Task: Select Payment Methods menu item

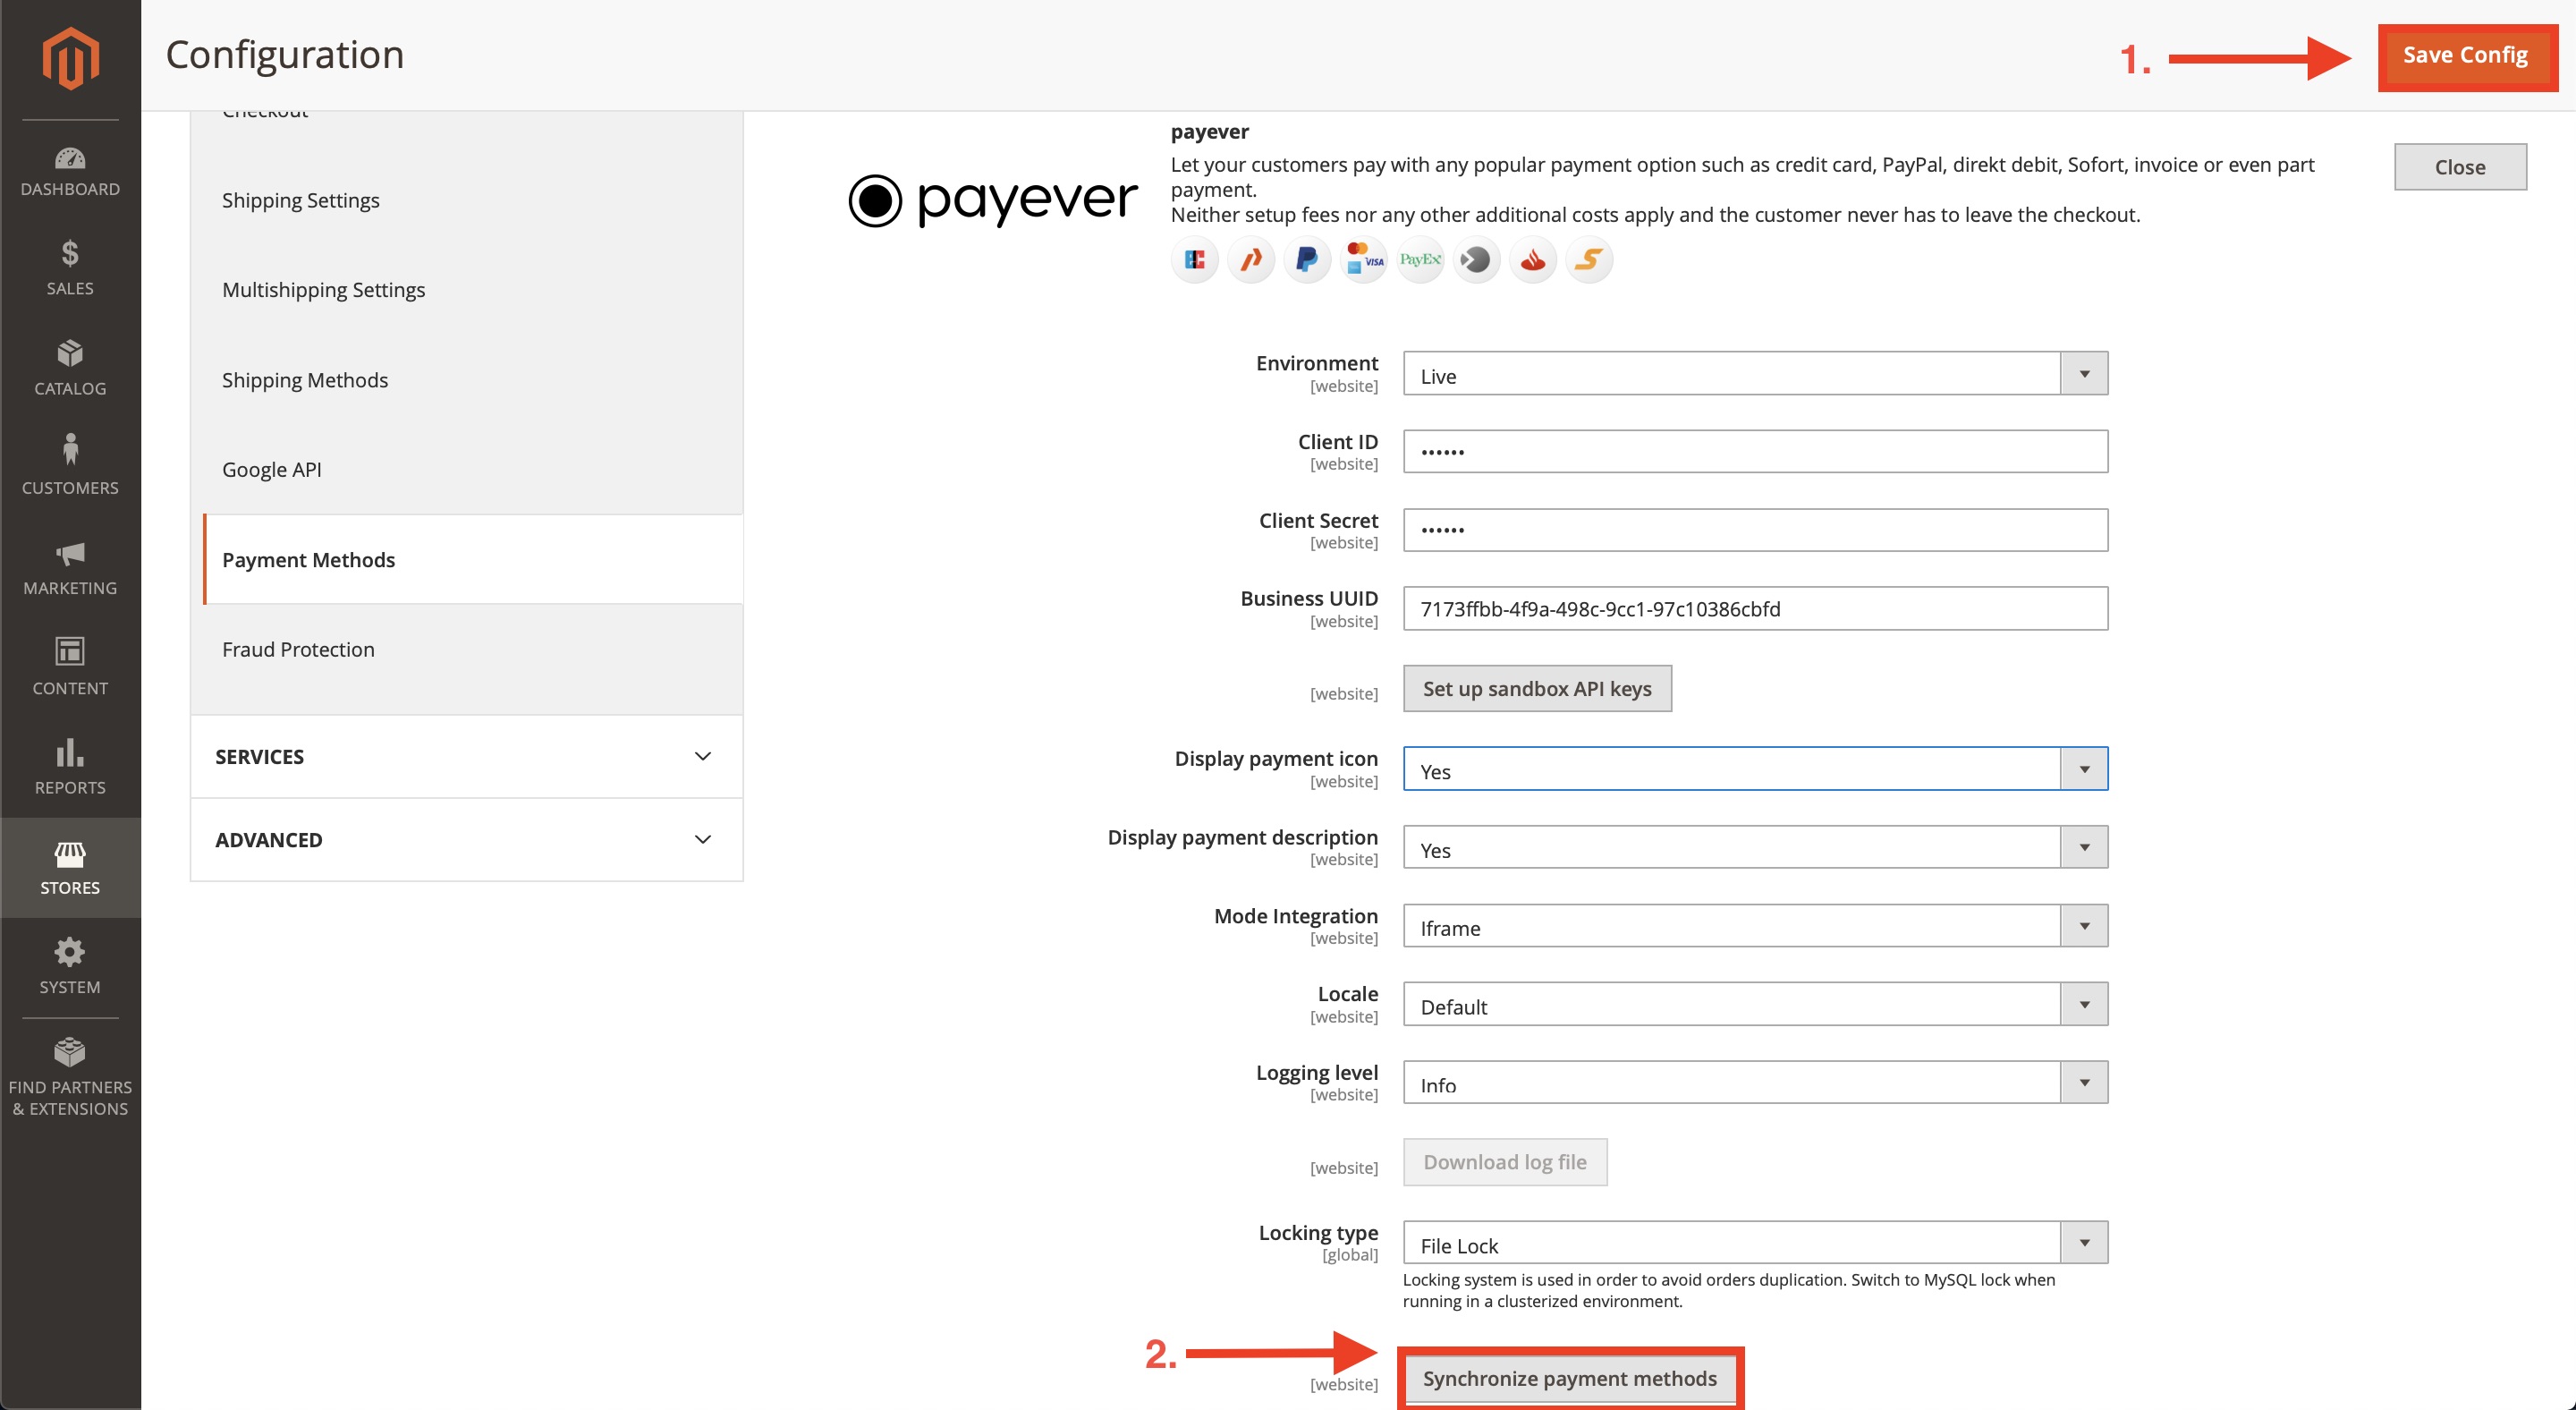Action: (473, 560)
